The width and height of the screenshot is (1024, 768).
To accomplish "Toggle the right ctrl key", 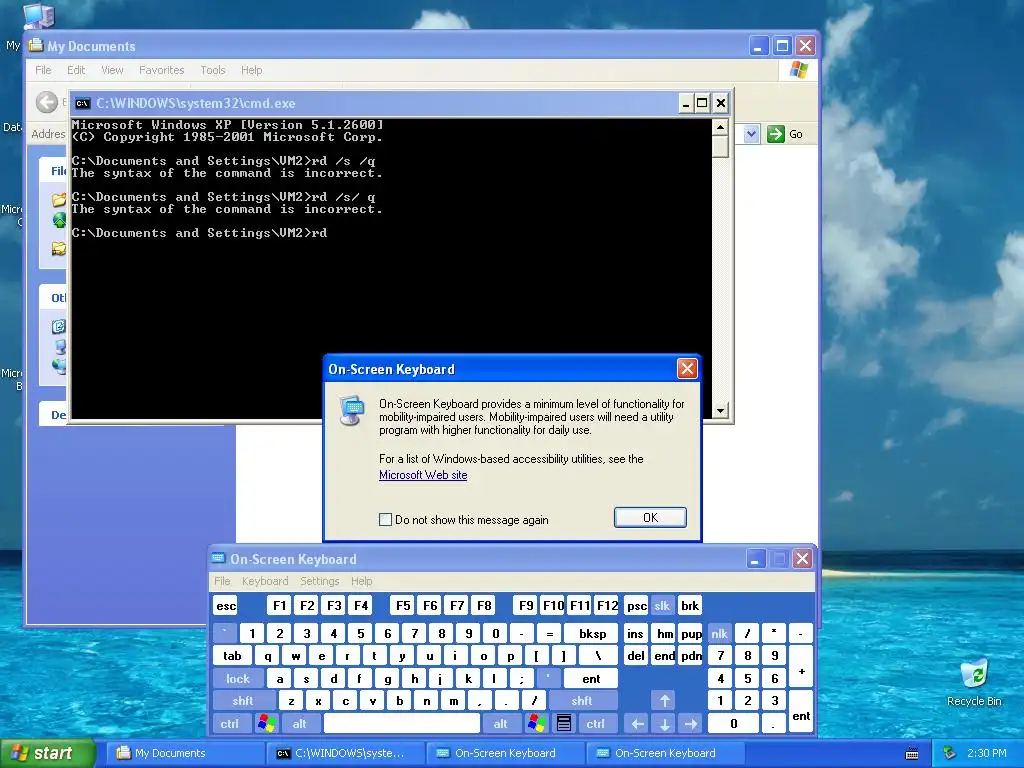I will pyautogui.click(x=596, y=723).
